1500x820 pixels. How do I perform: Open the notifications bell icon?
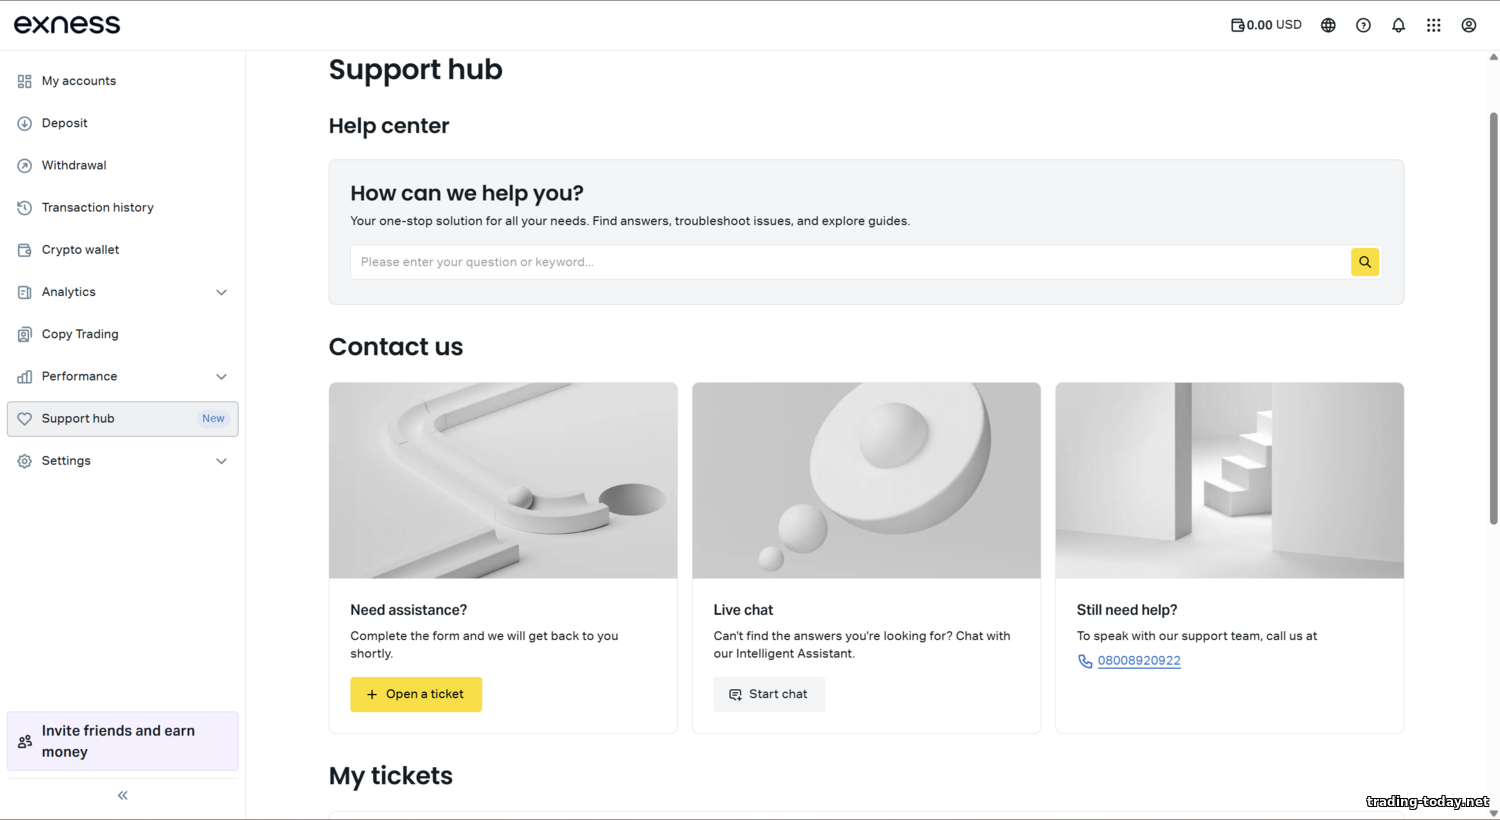pyautogui.click(x=1398, y=25)
